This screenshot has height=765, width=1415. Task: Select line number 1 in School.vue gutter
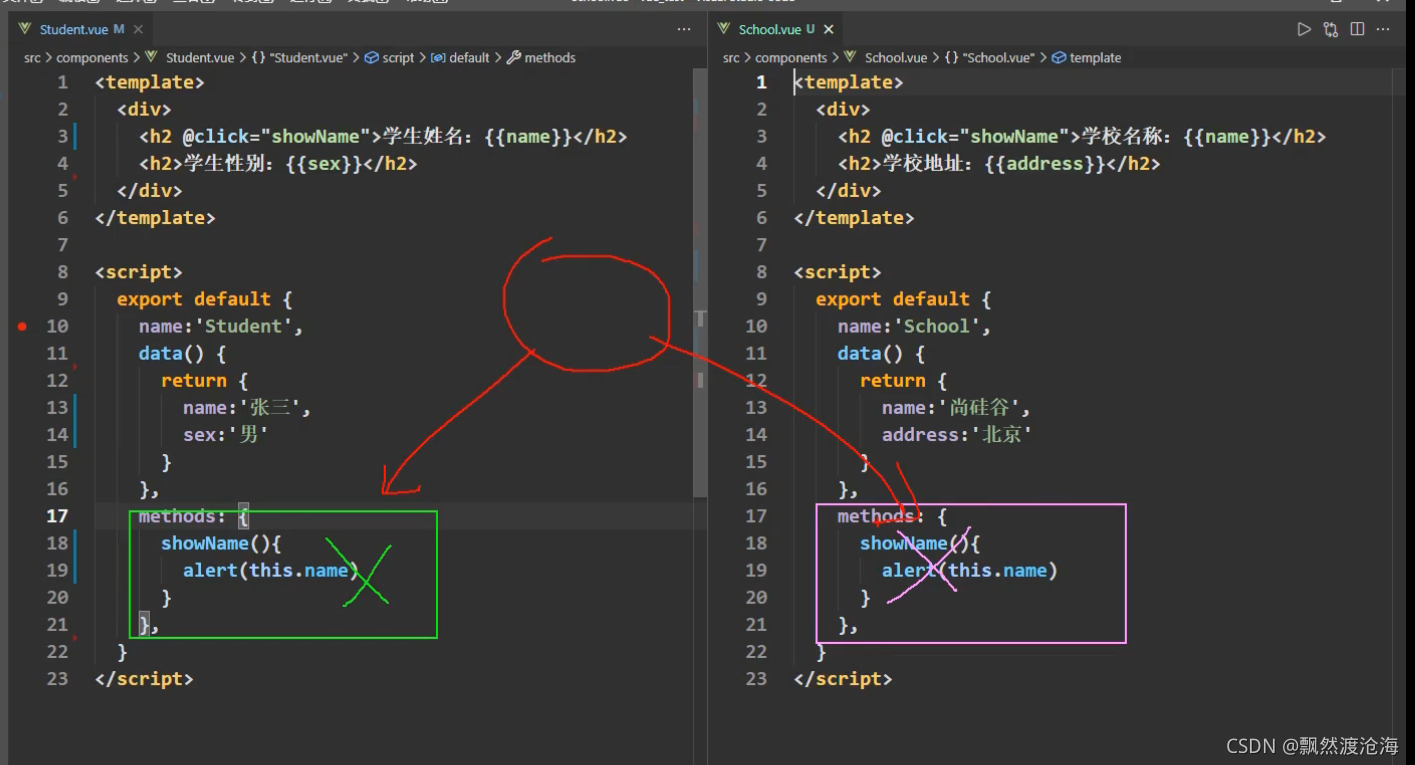(x=761, y=82)
